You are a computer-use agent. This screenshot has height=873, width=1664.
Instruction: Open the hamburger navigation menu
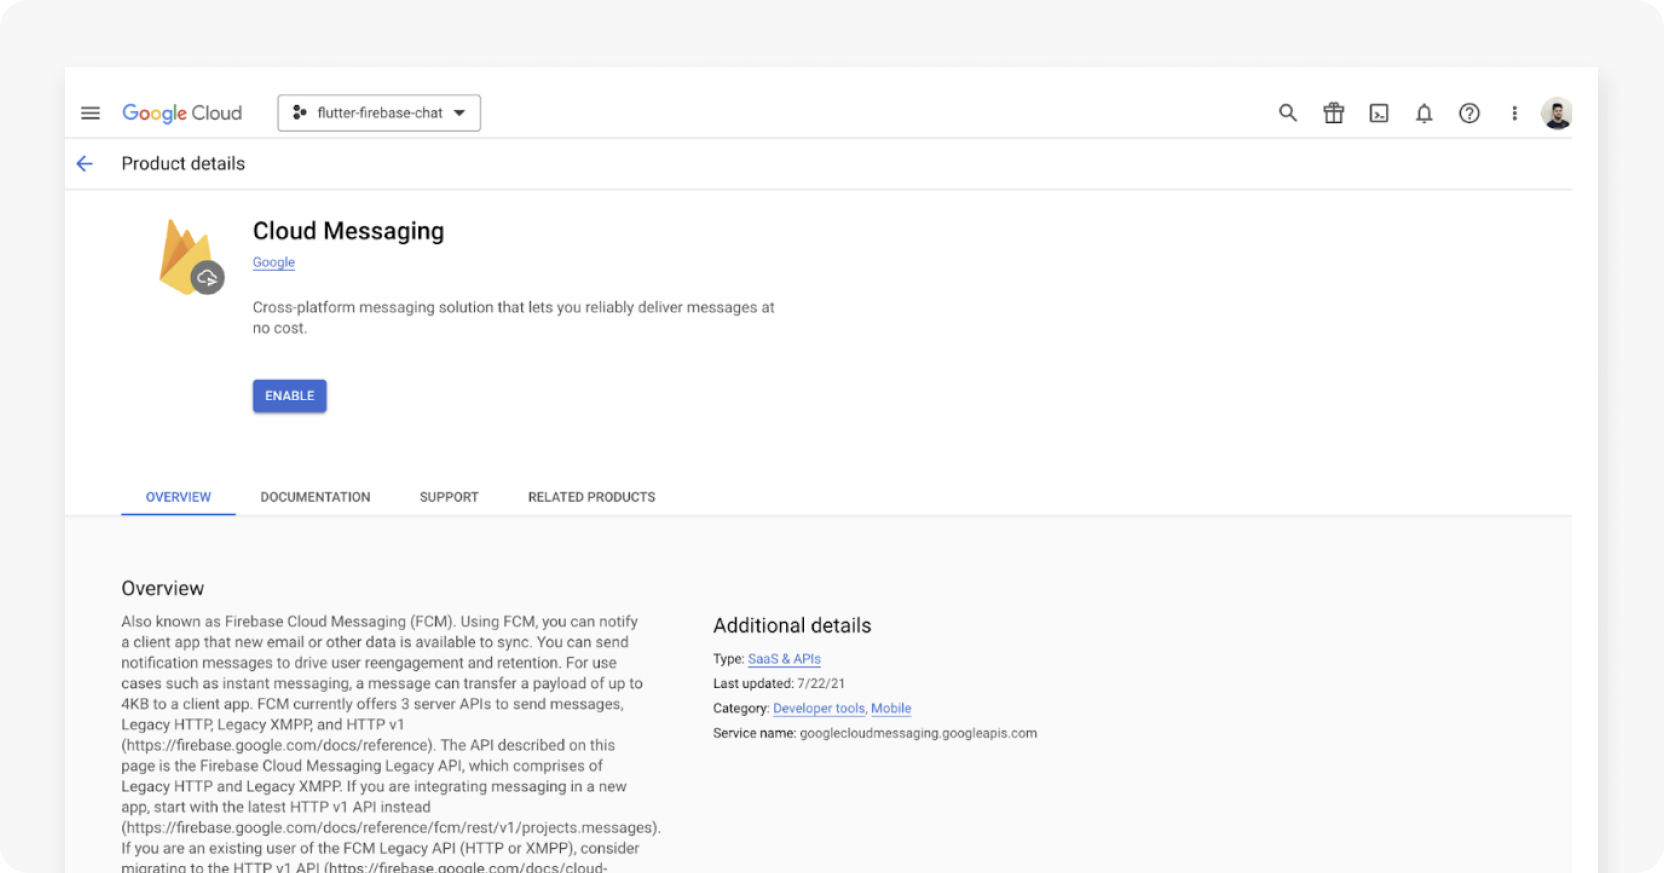coord(90,113)
